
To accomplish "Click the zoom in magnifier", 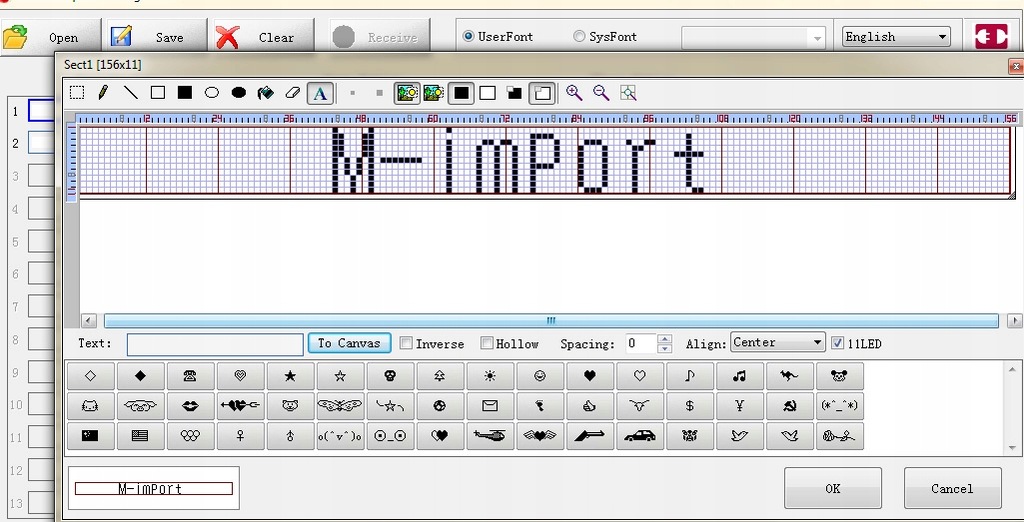I will 574,93.
